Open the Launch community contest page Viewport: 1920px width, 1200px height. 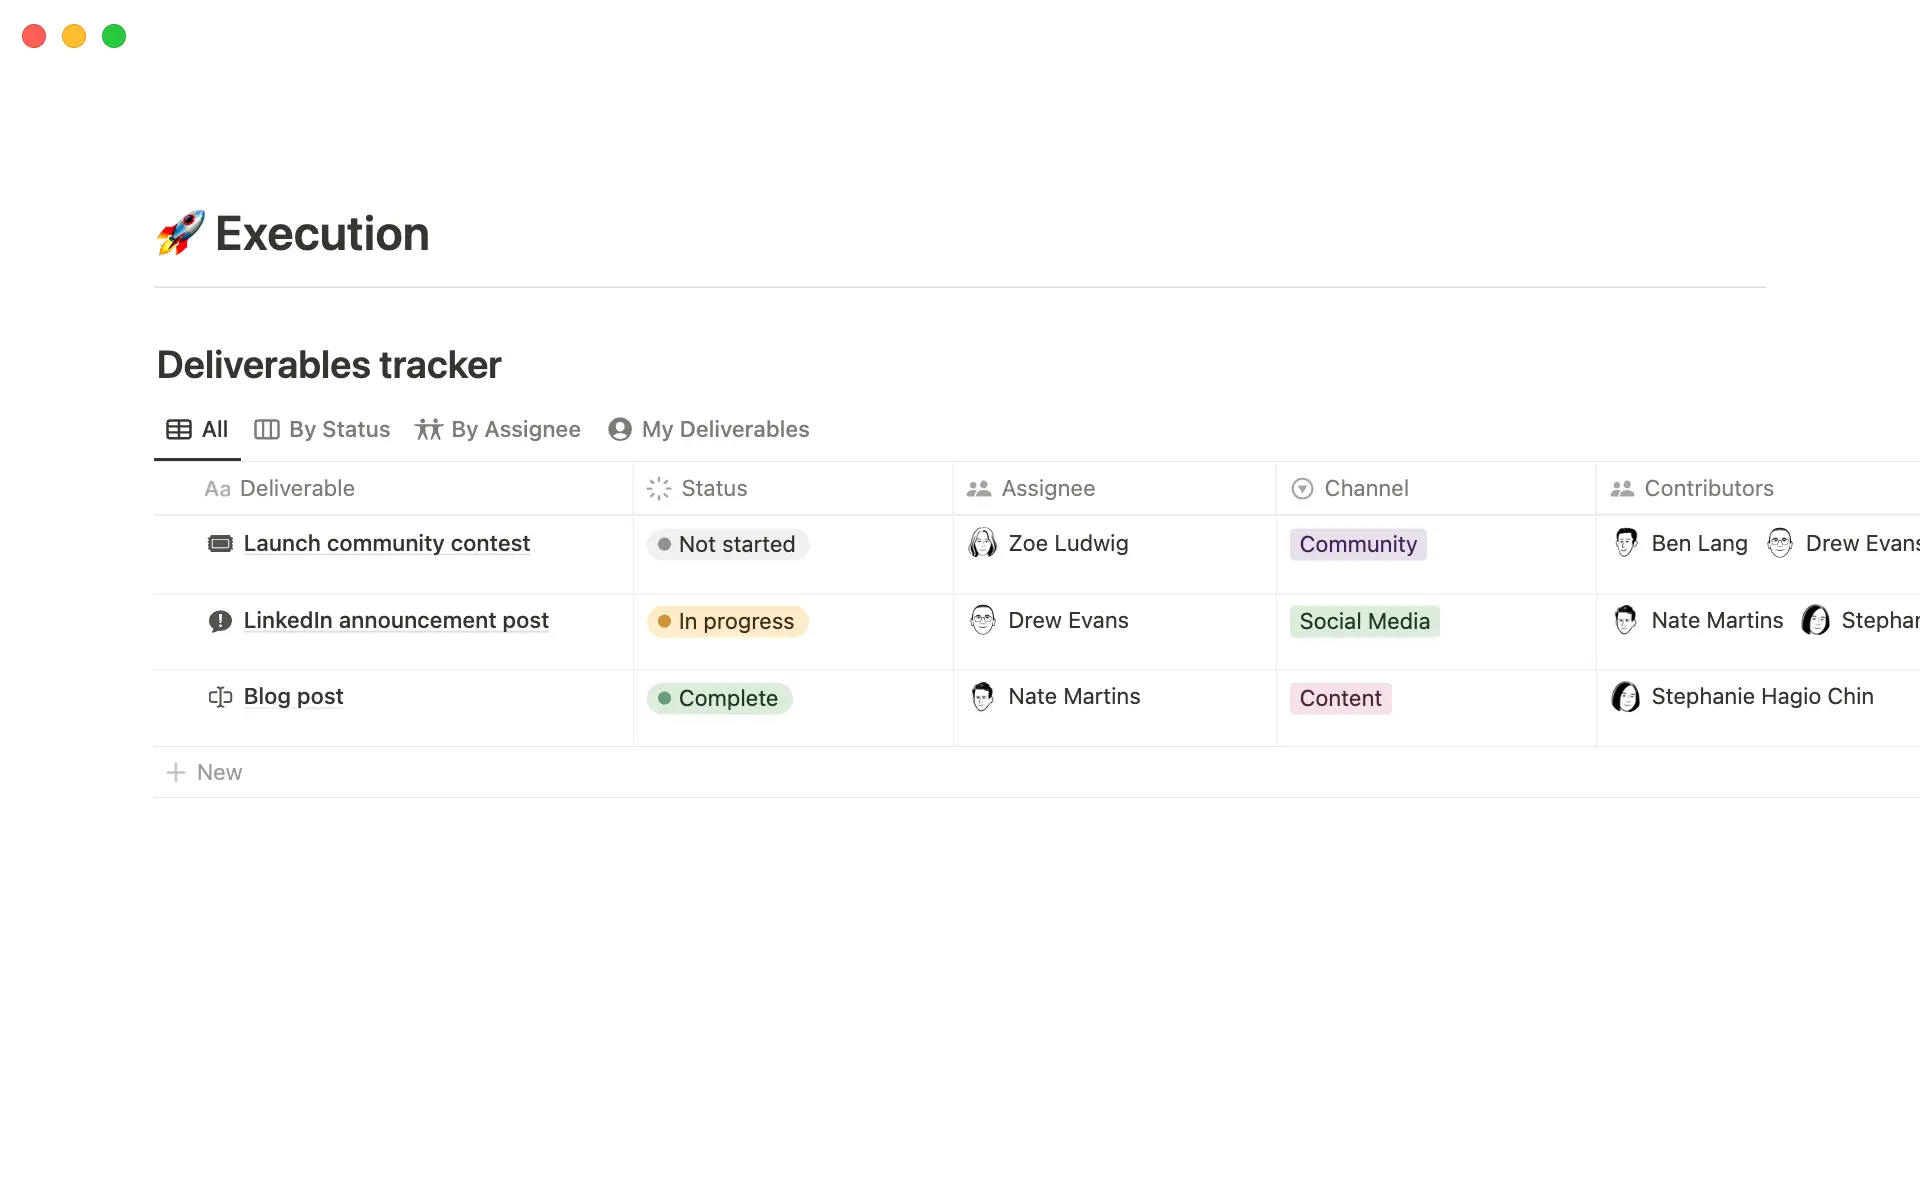pyautogui.click(x=387, y=543)
